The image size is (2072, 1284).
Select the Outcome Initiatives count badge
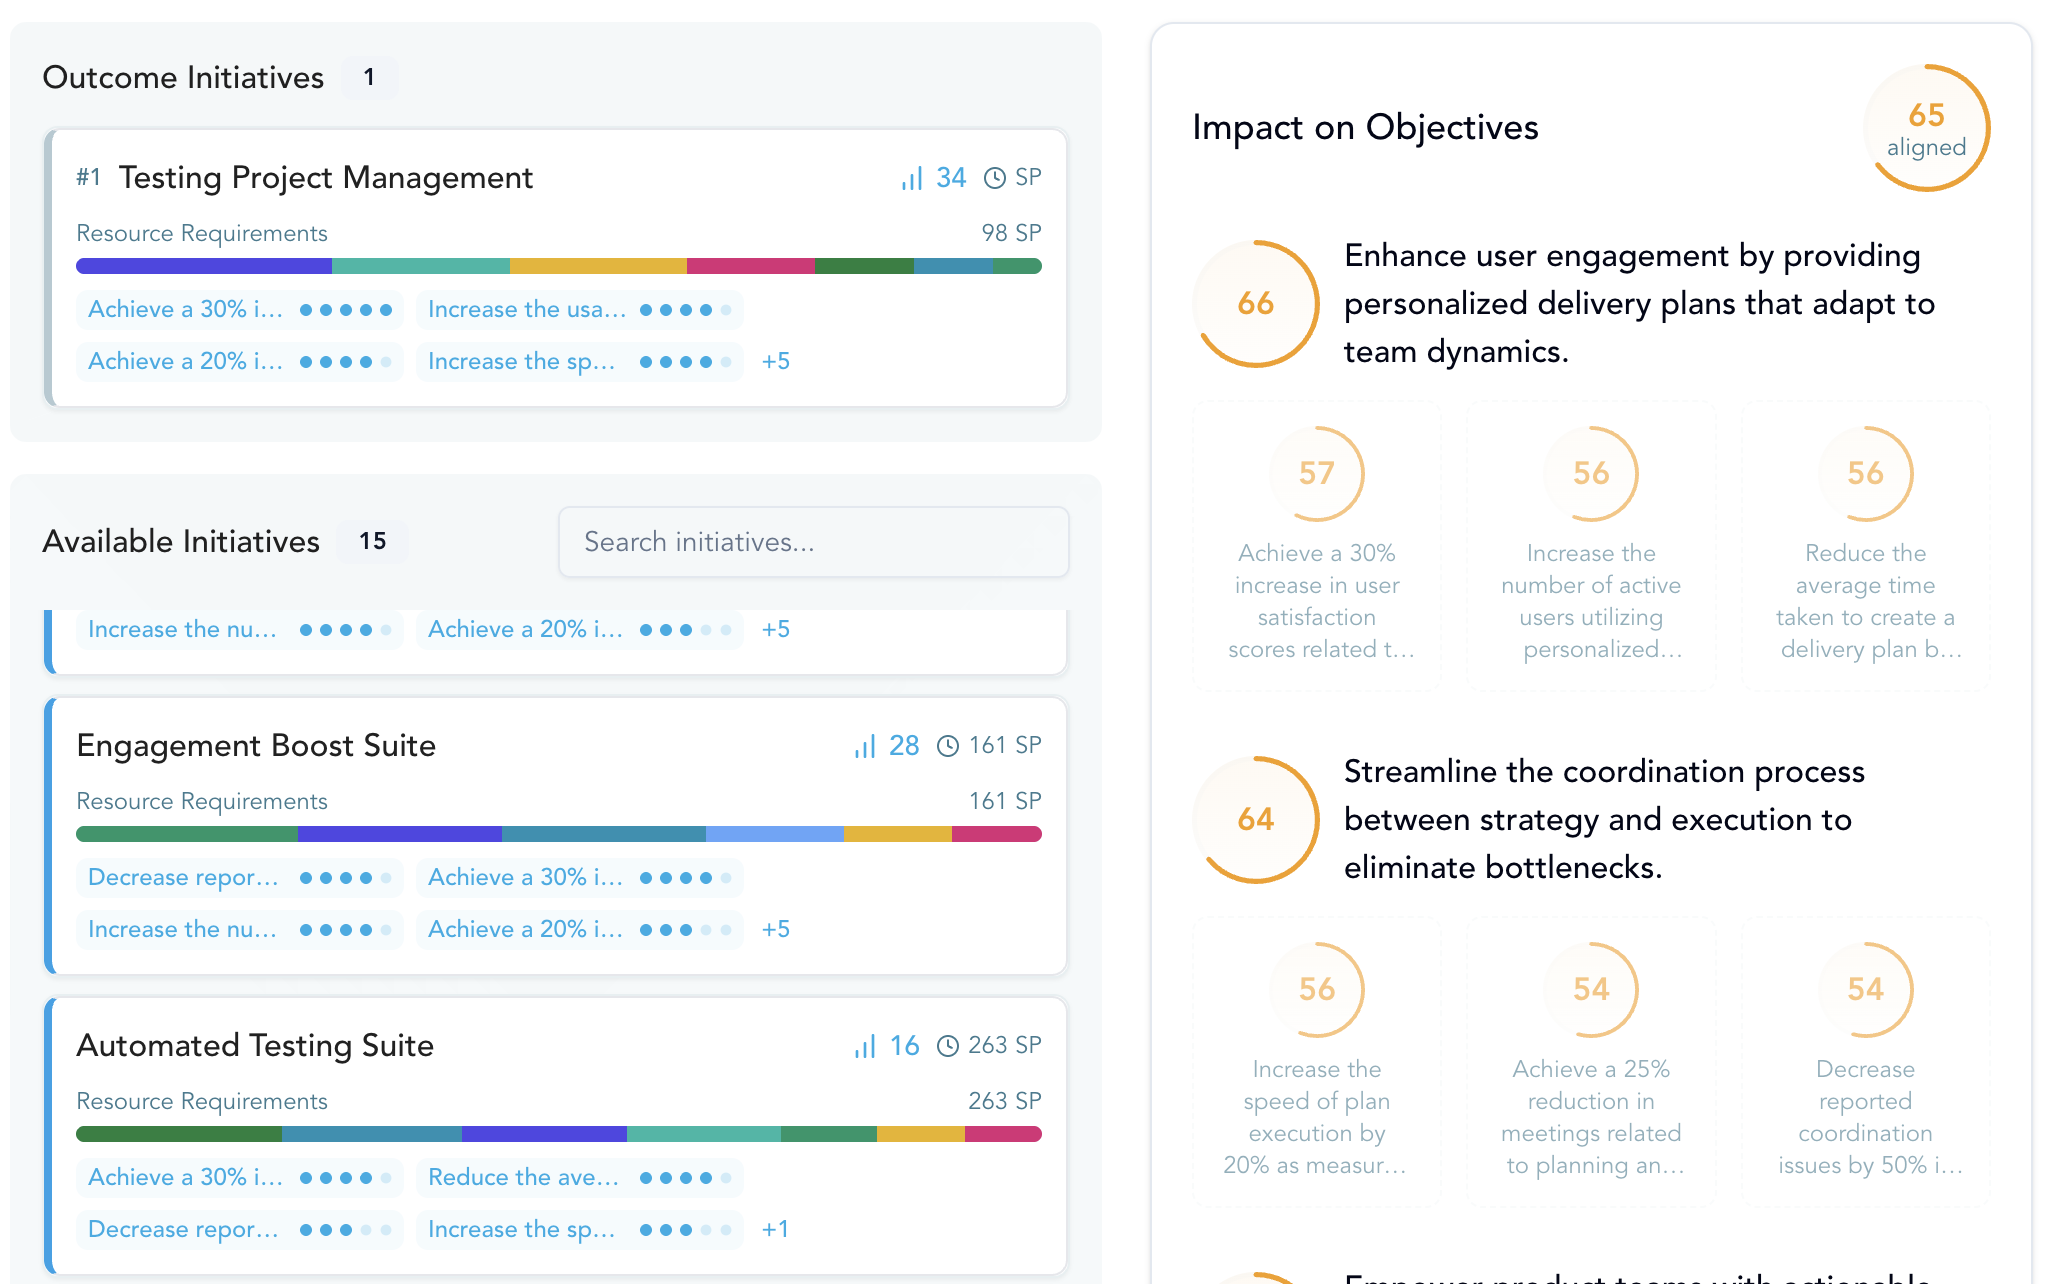tap(369, 77)
